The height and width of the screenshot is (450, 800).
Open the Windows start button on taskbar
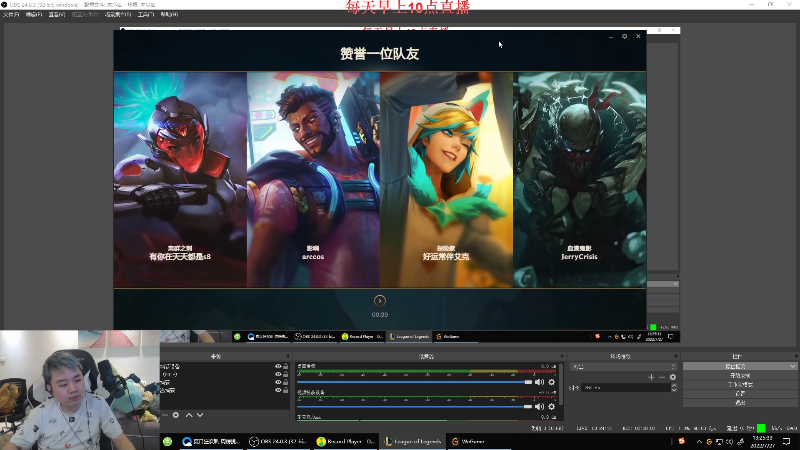point(167,441)
